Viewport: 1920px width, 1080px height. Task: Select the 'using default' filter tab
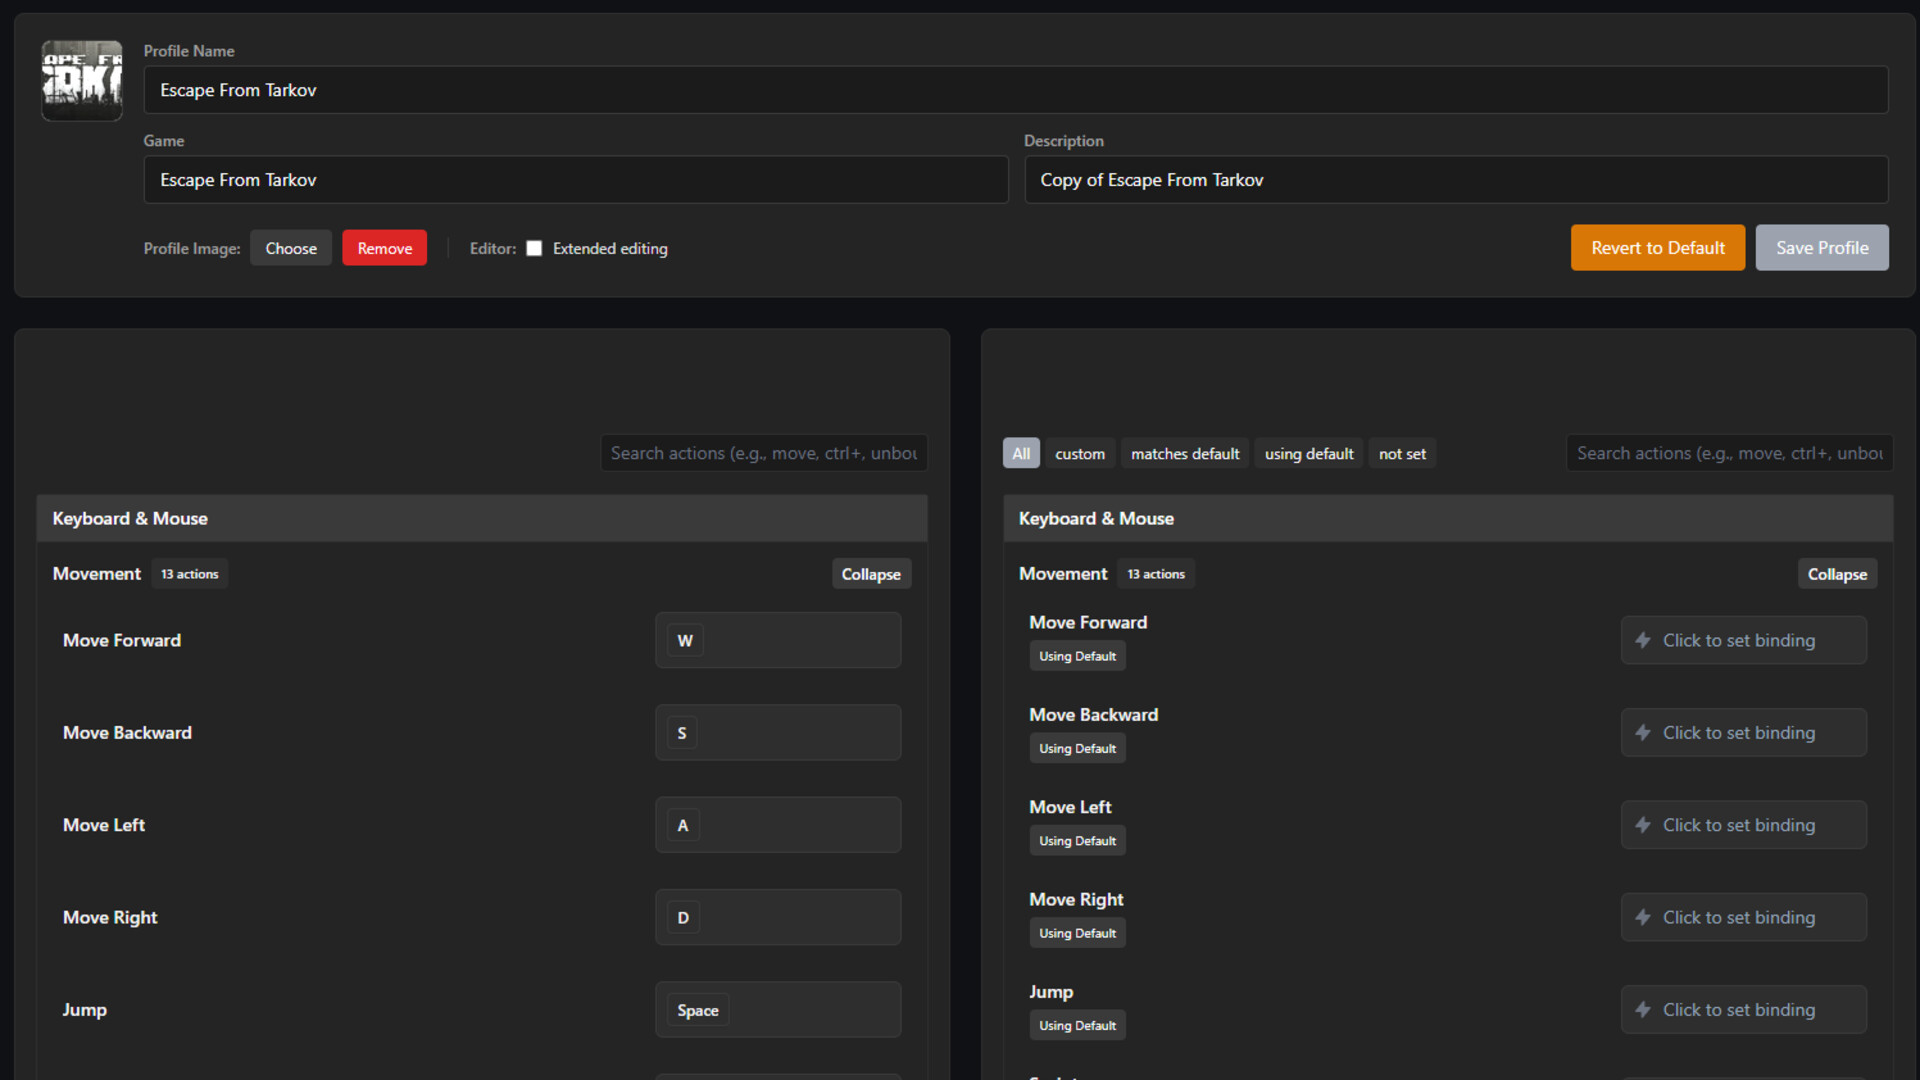(1308, 453)
